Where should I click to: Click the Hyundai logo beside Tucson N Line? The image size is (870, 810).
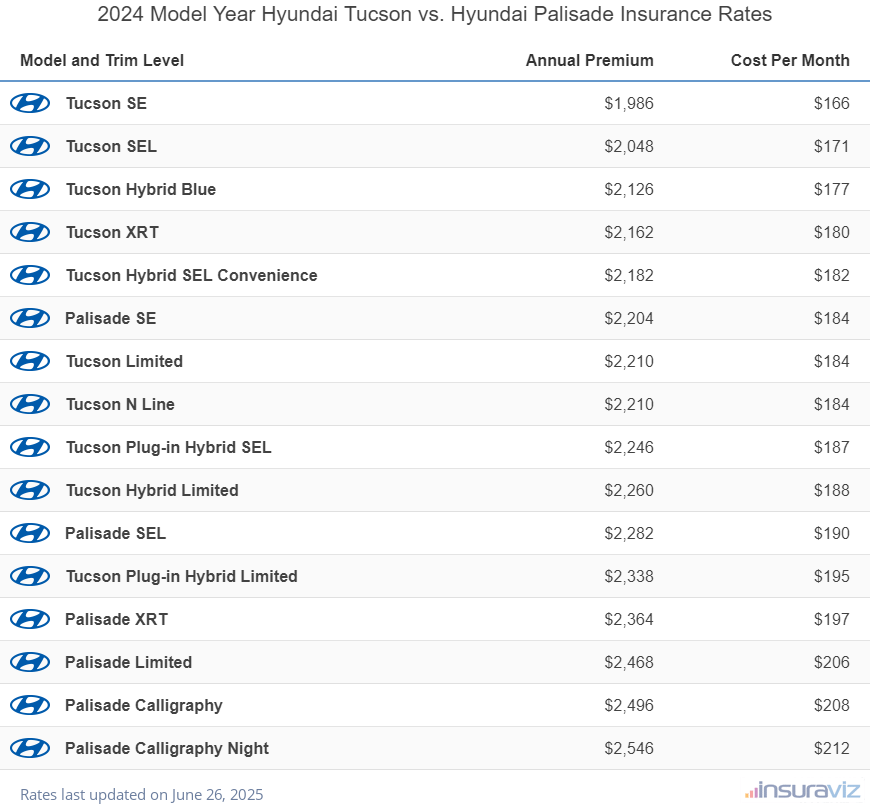coord(30,404)
